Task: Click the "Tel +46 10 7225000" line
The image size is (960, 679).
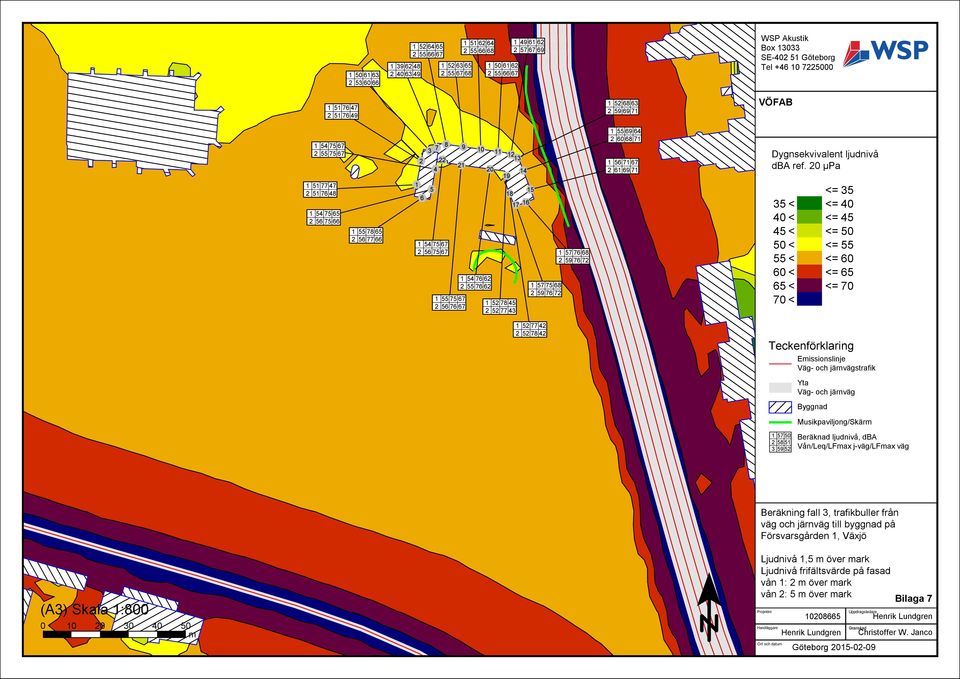Action: click(797, 67)
